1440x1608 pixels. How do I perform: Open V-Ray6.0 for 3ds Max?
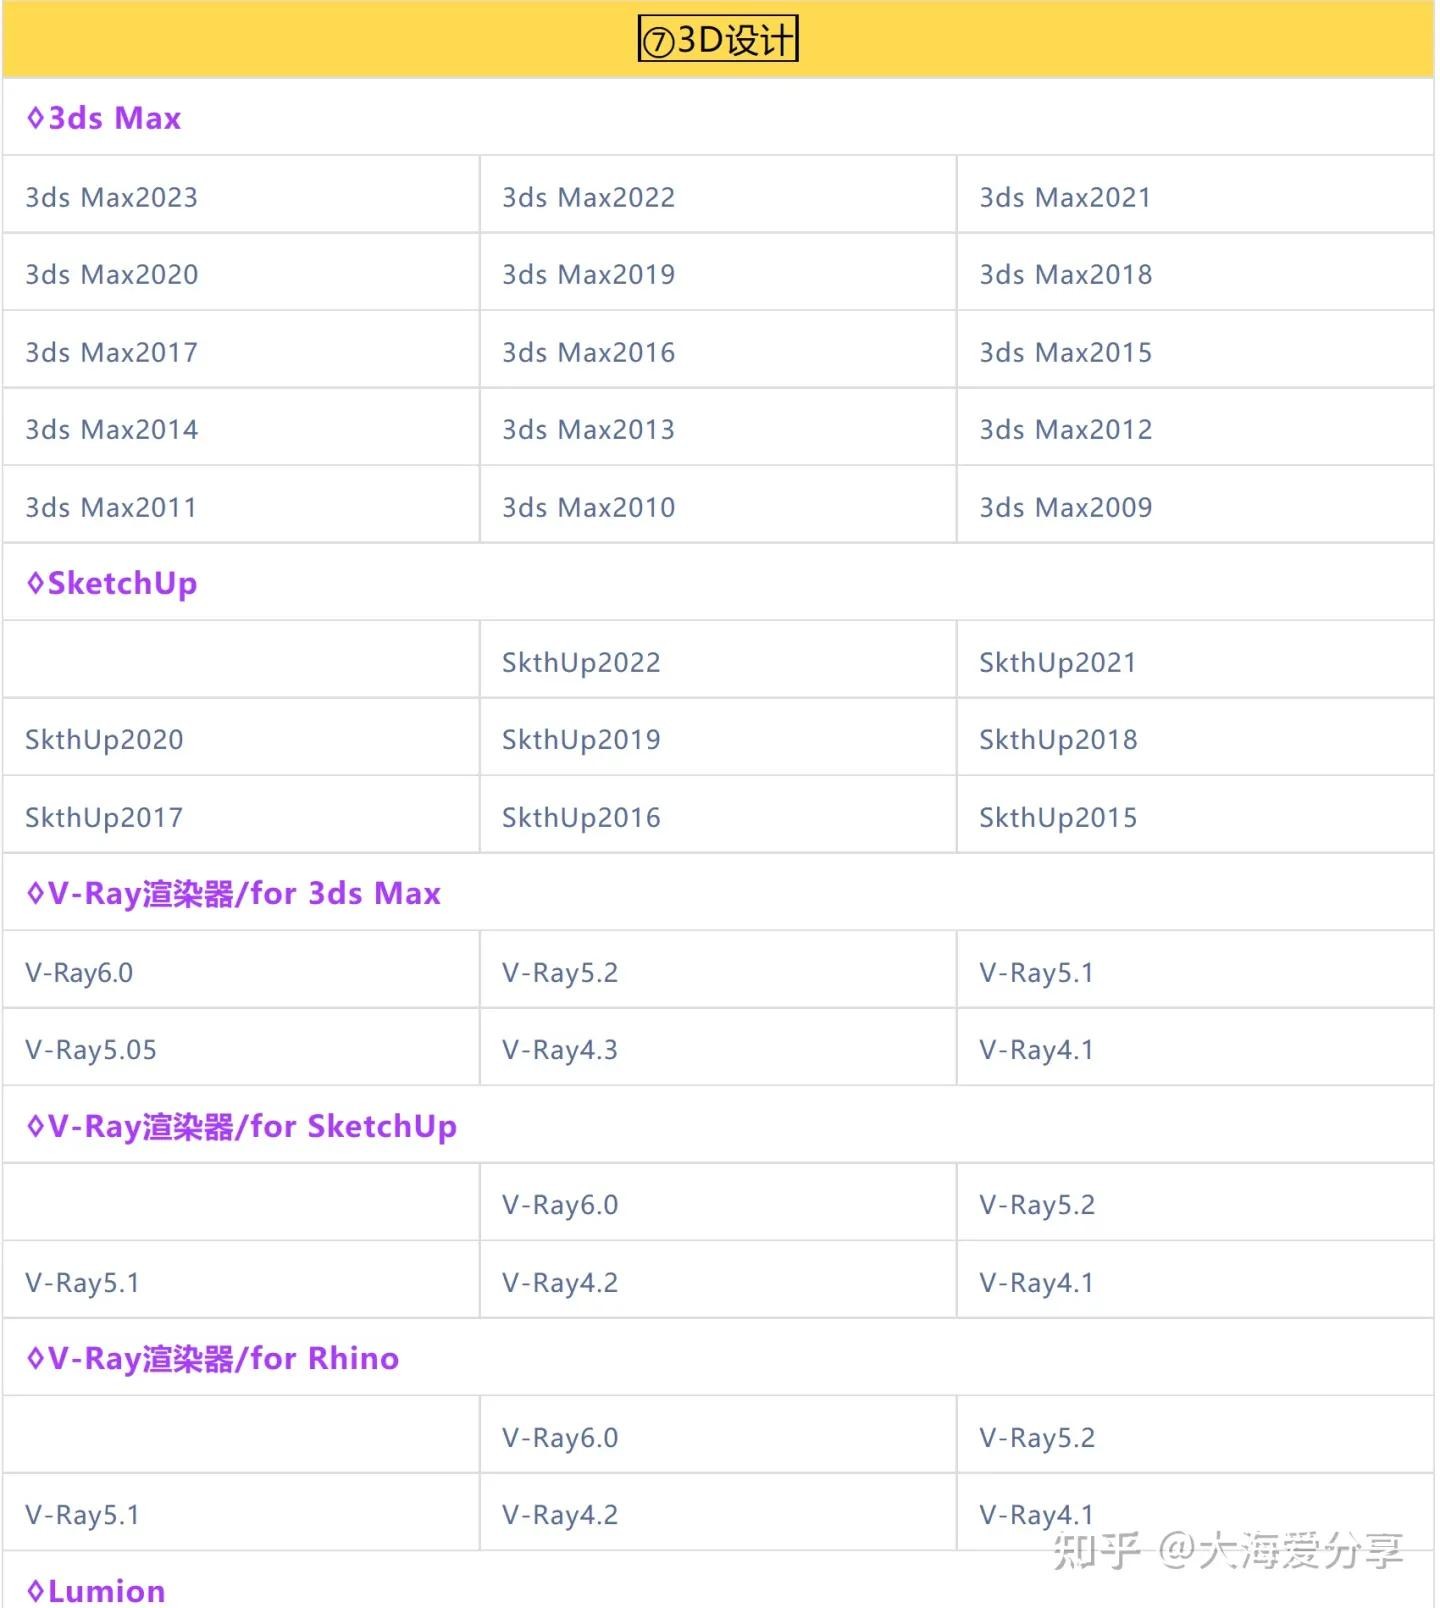(79, 972)
